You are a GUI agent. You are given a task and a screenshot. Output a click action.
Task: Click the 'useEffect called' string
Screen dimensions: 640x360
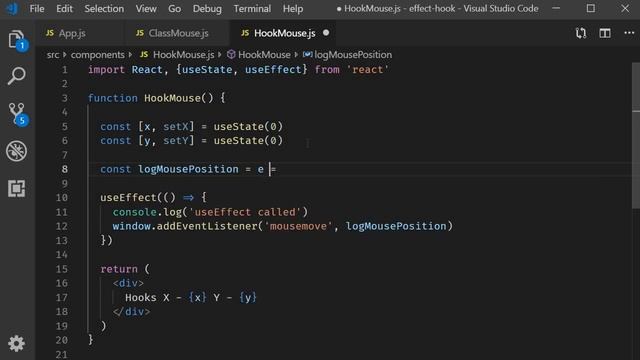click(245, 212)
